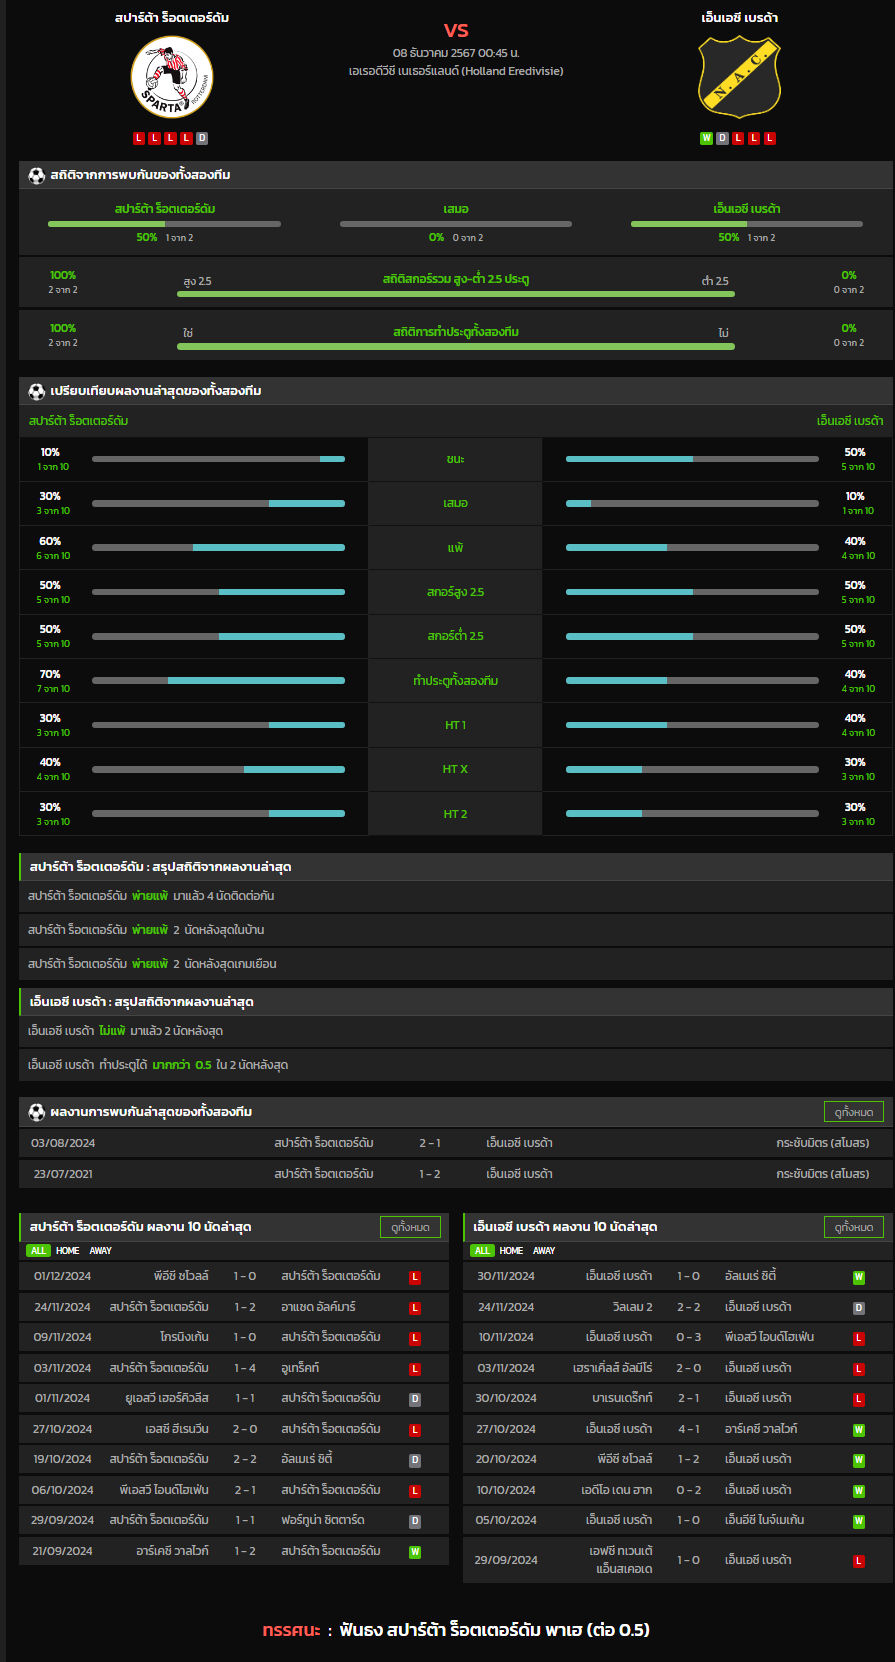This screenshot has height=1662, width=895.
Task: Click the soccer ball icon beside latest meetings header
Action: (37, 1112)
